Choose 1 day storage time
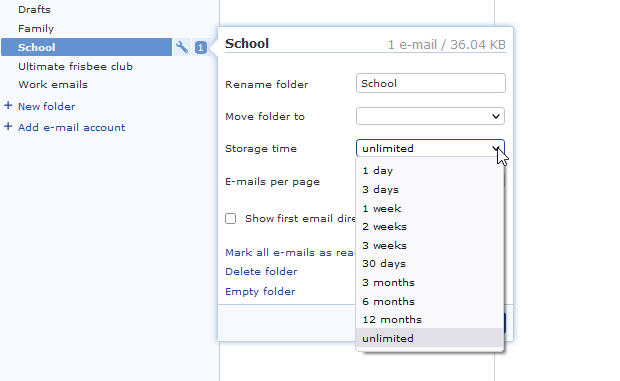The height and width of the screenshot is (381, 620). [430, 171]
